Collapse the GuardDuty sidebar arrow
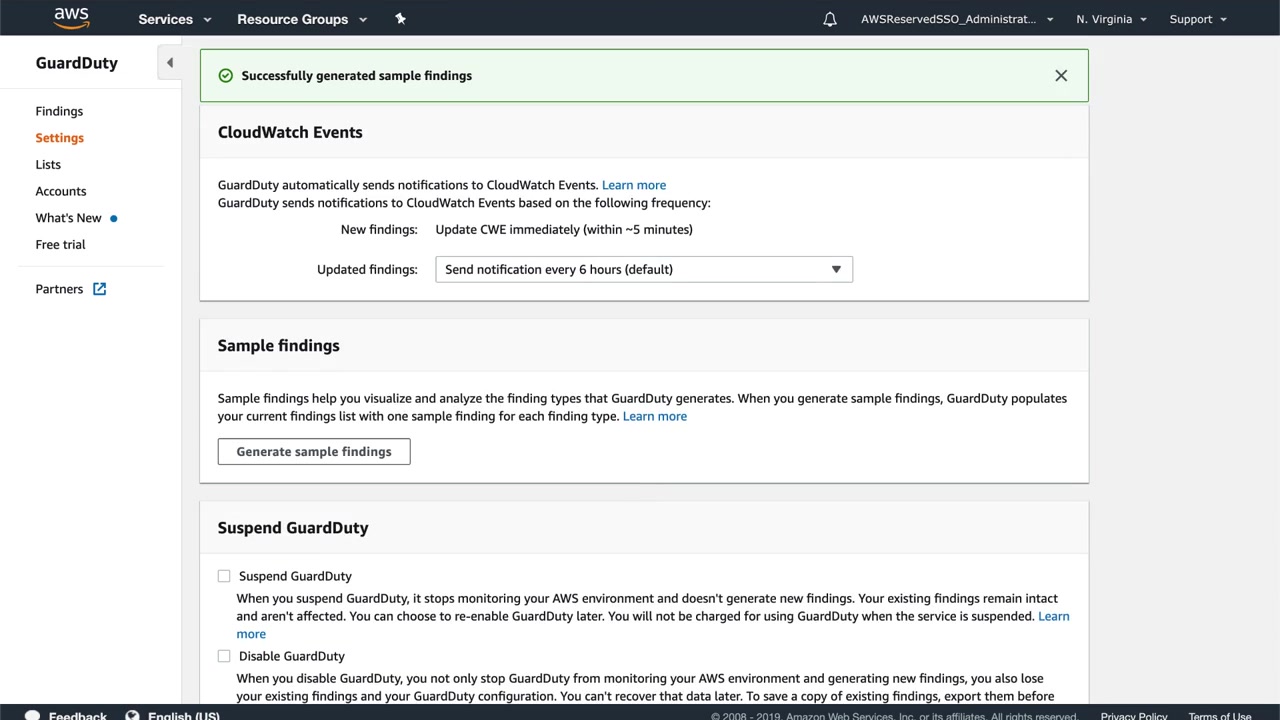The height and width of the screenshot is (720, 1280). coord(170,63)
